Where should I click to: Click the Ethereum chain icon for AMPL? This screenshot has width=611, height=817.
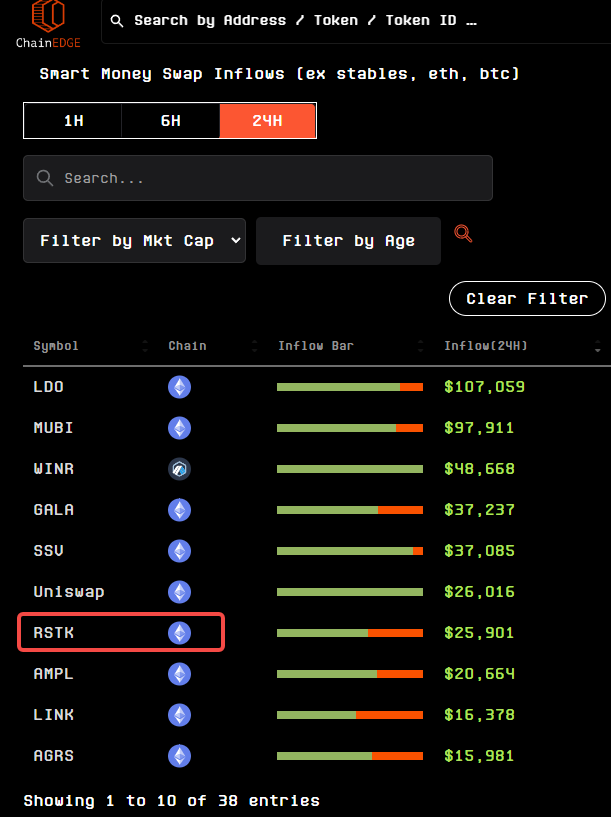179,674
